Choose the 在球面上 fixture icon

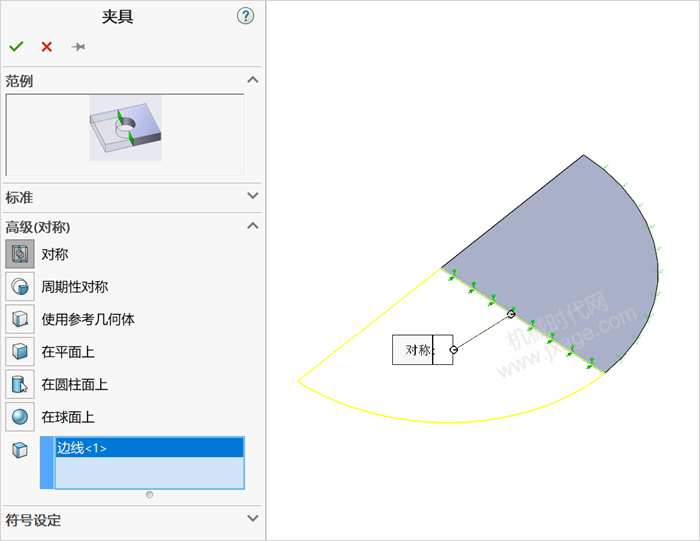(20, 417)
